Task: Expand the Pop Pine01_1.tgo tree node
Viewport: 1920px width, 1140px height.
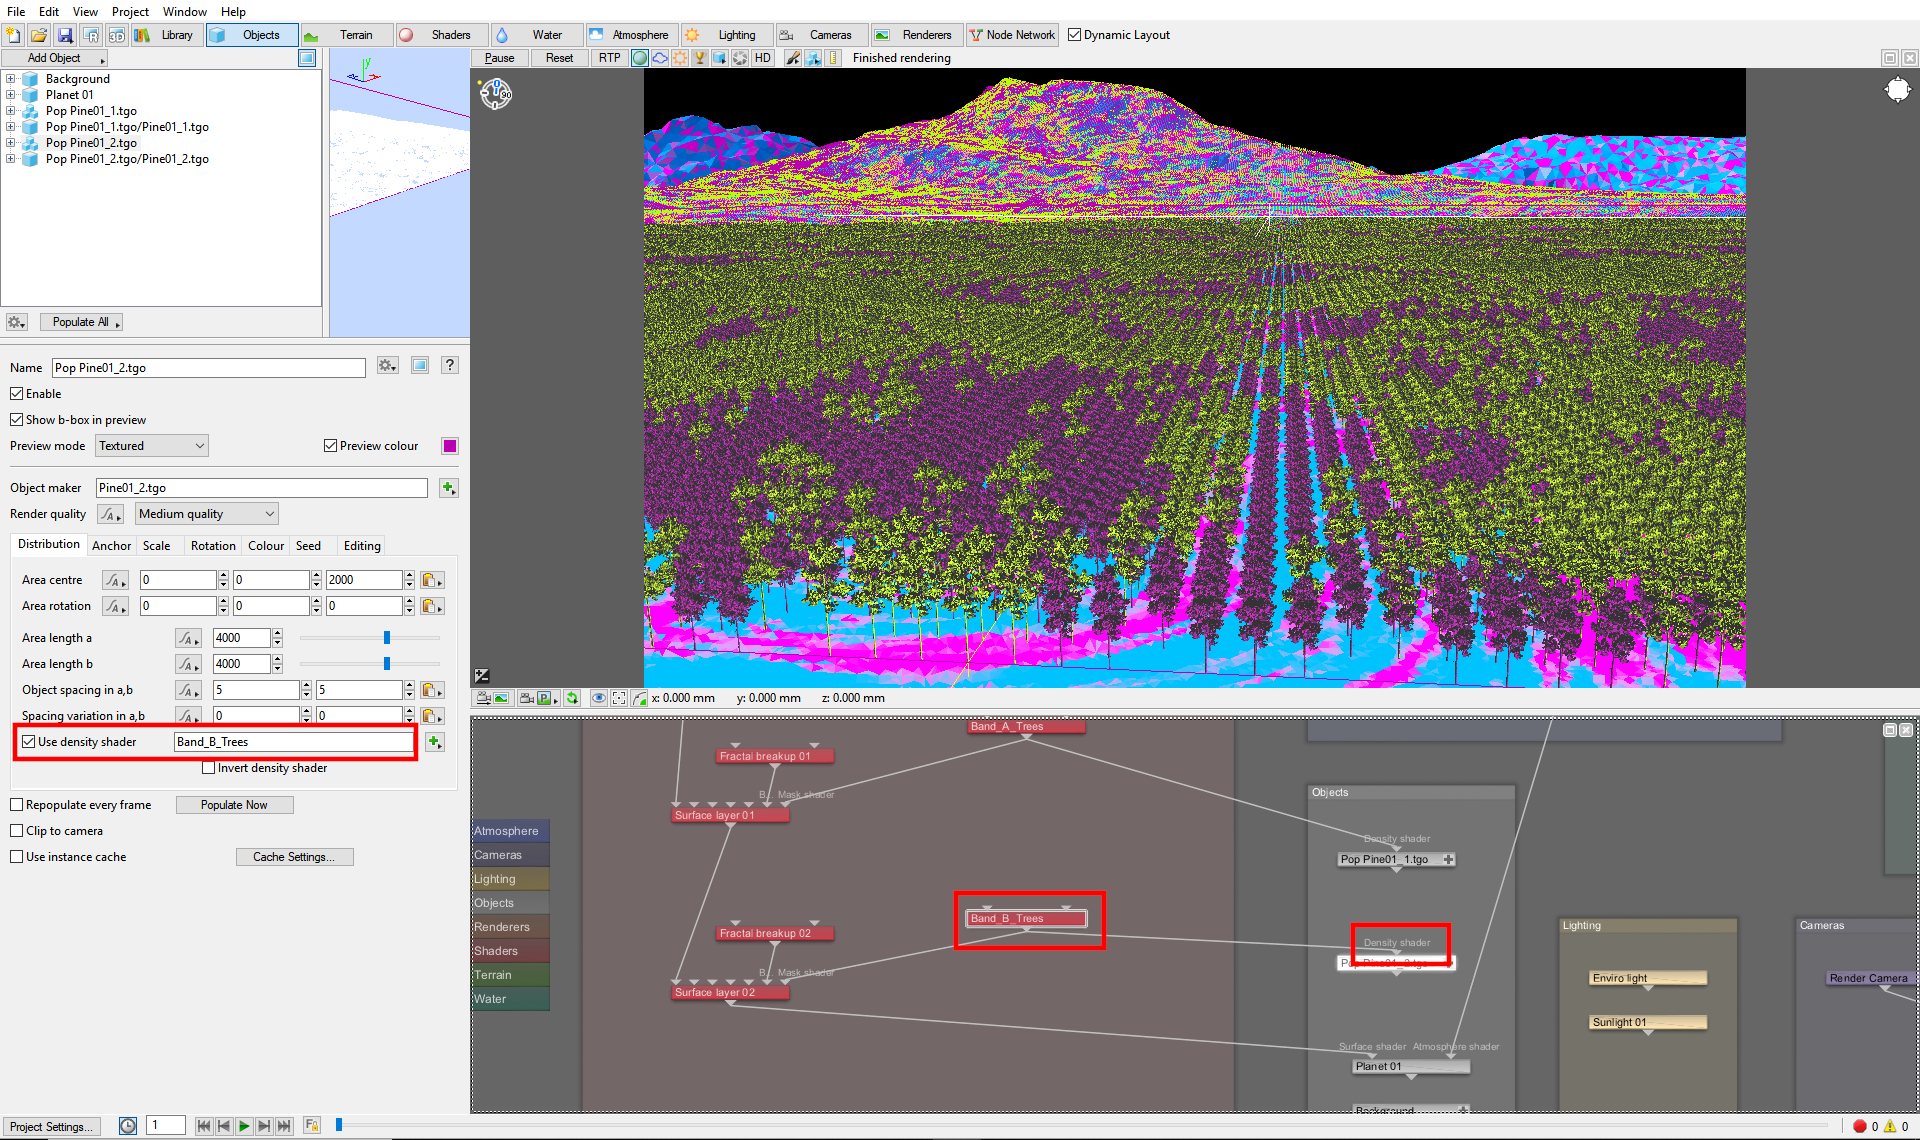Action: point(10,111)
